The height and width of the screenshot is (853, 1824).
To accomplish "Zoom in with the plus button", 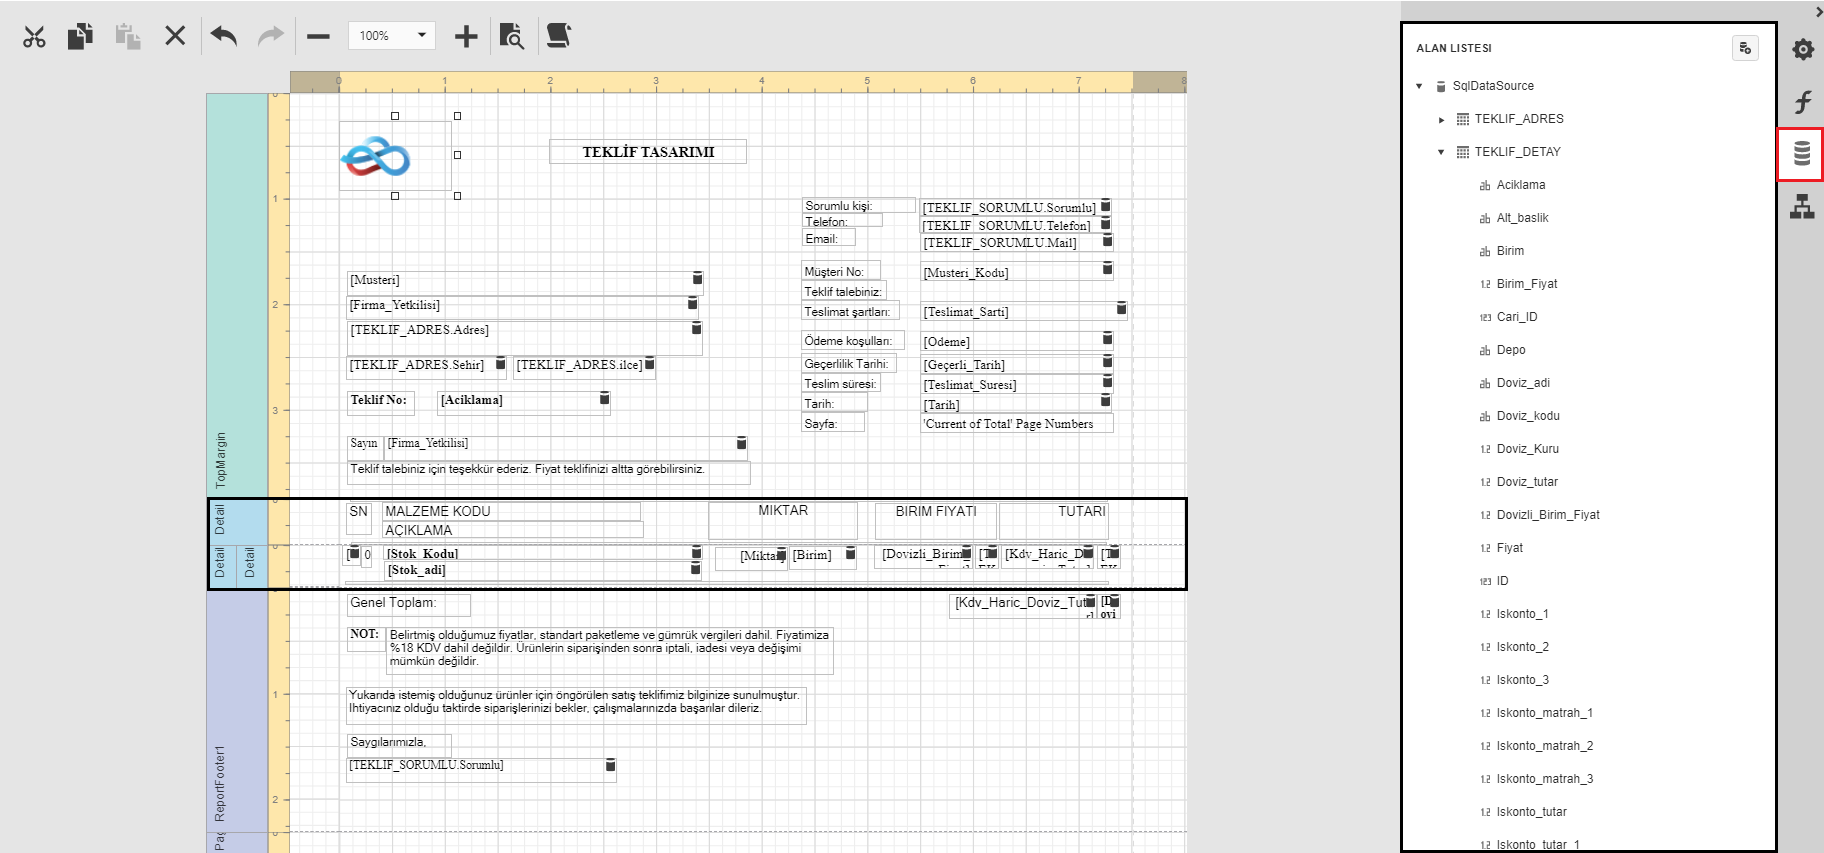I will click(x=466, y=37).
